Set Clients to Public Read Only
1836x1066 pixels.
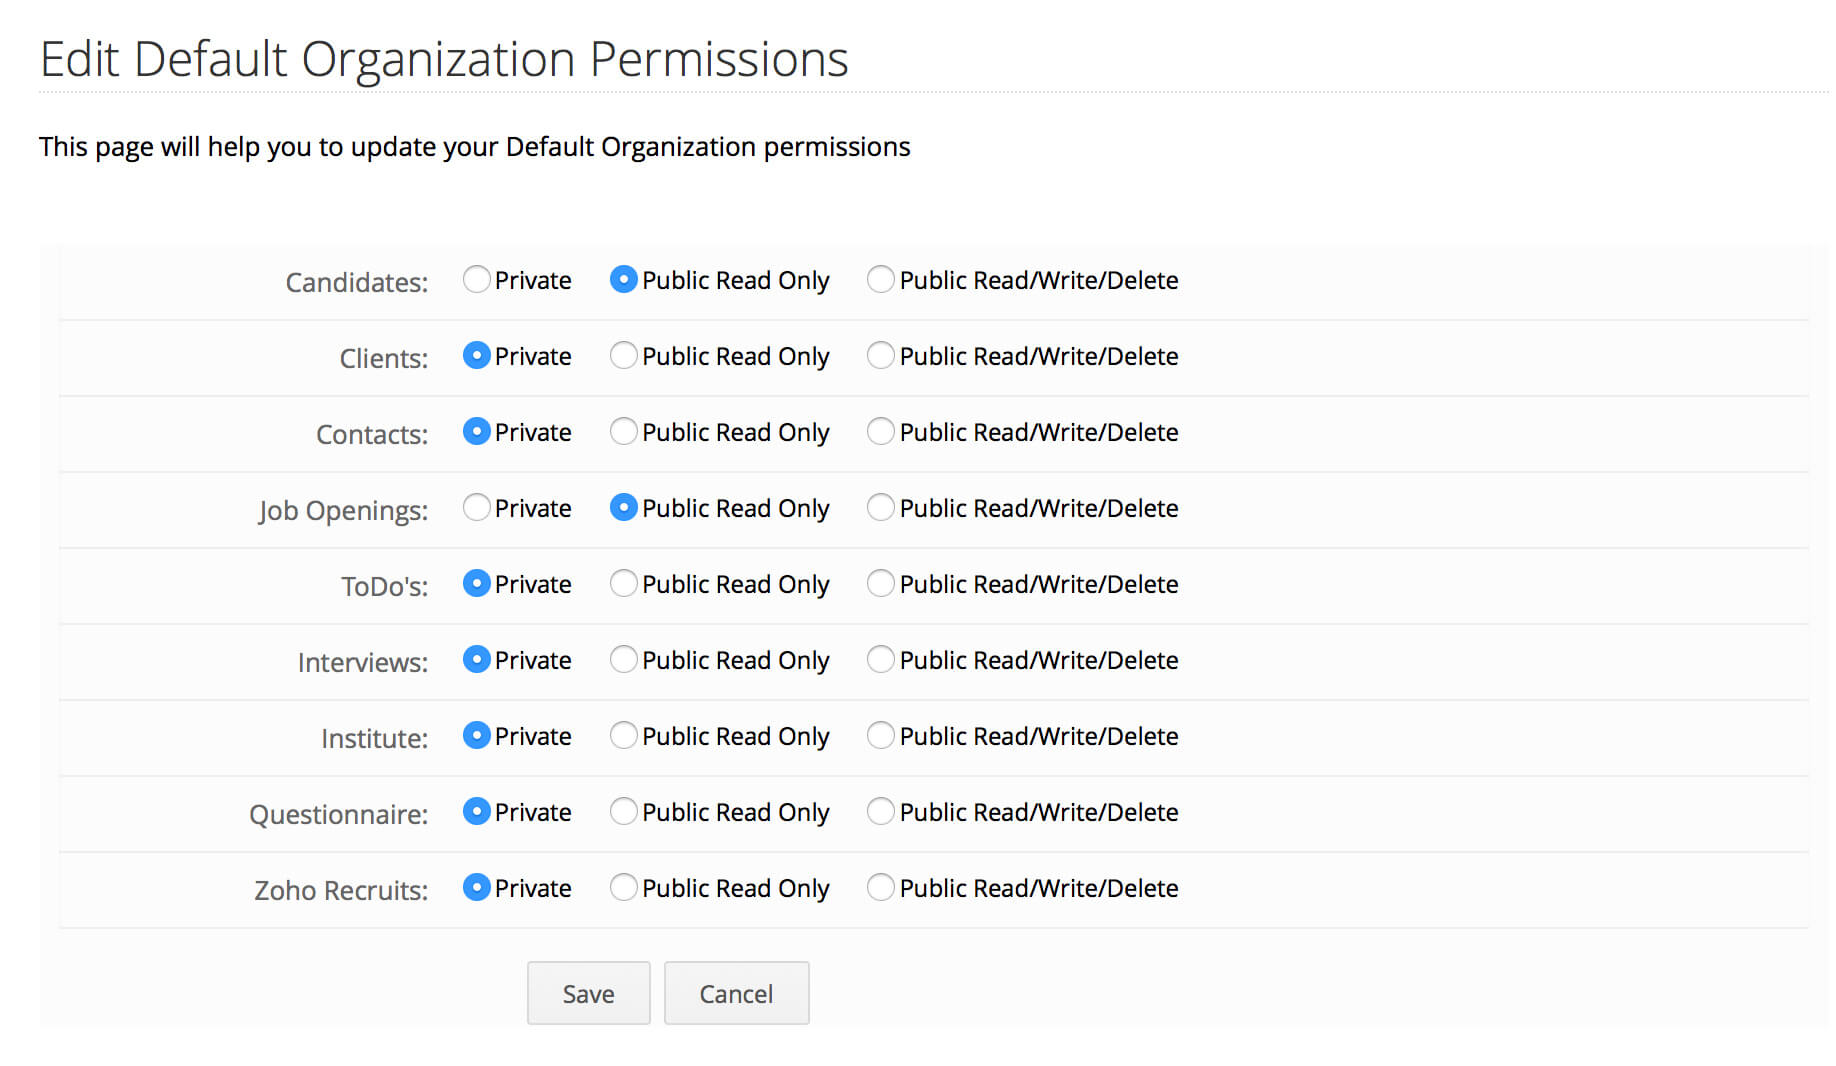pyautogui.click(x=624, y=356)
